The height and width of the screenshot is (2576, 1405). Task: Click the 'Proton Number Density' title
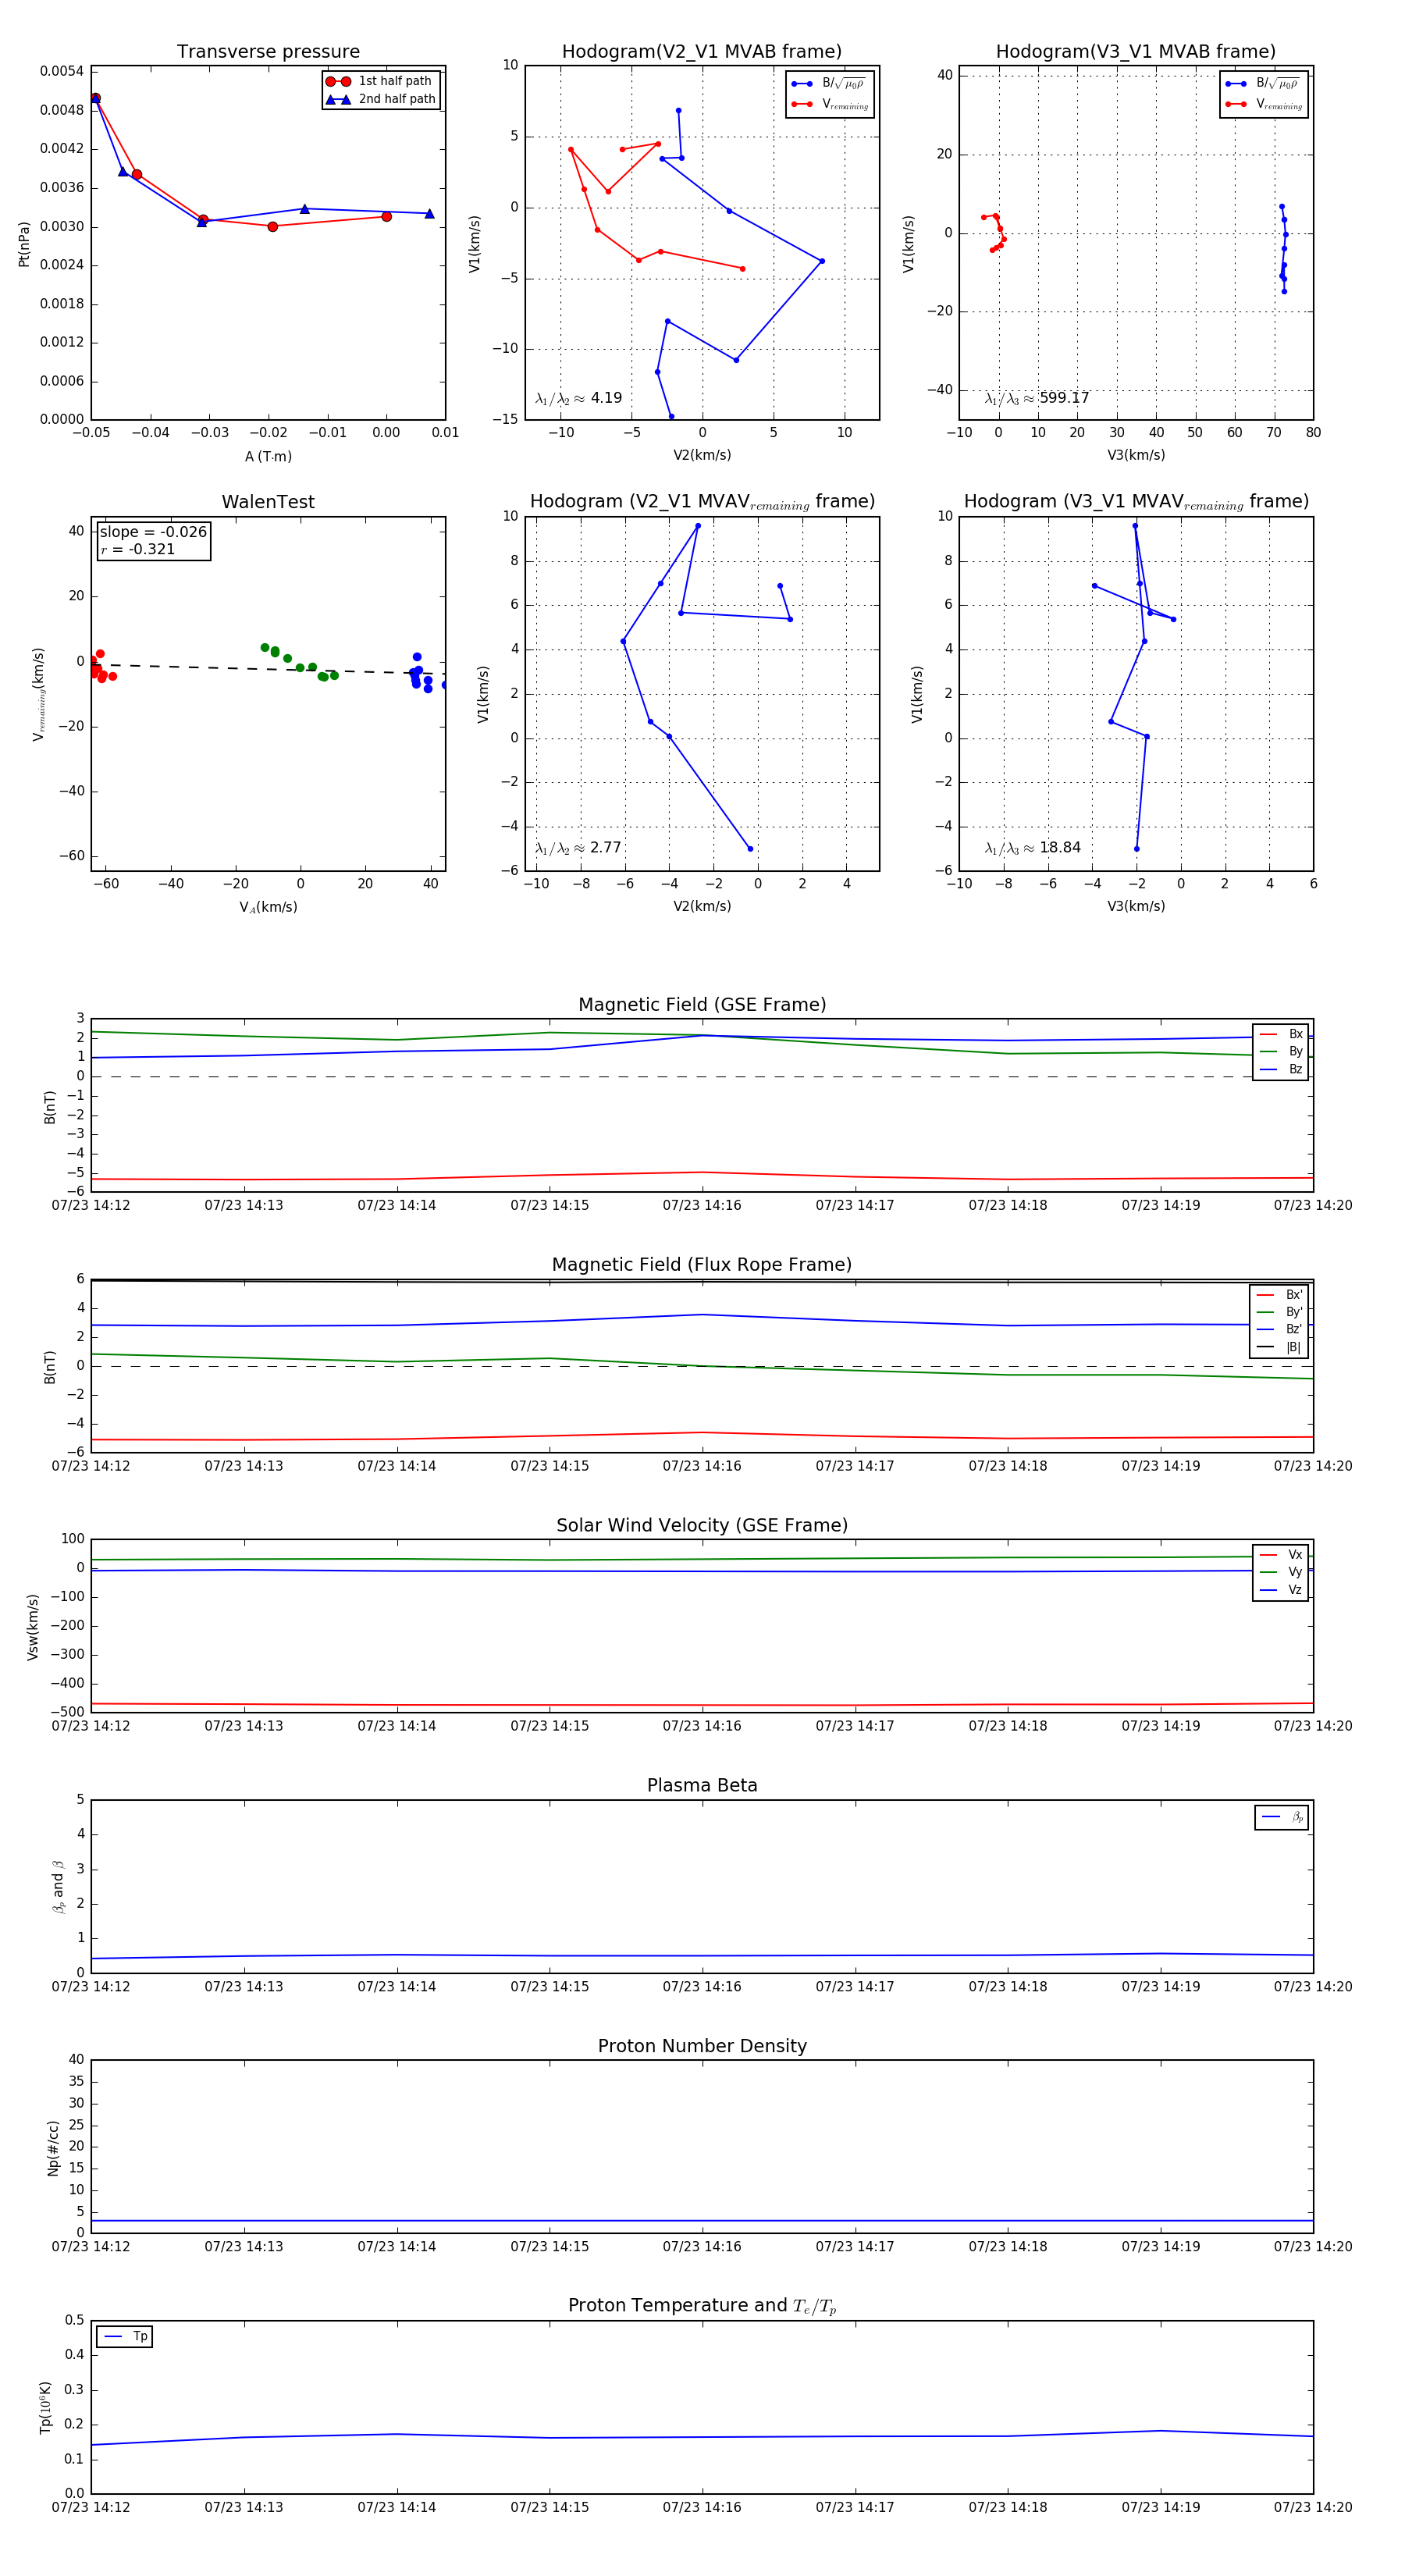pos(702,2046)
